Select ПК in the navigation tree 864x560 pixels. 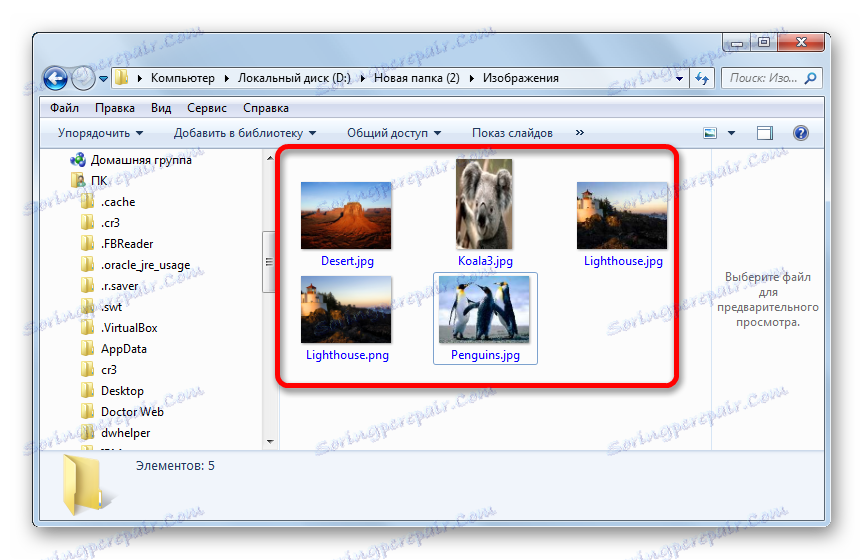[99, 181]
